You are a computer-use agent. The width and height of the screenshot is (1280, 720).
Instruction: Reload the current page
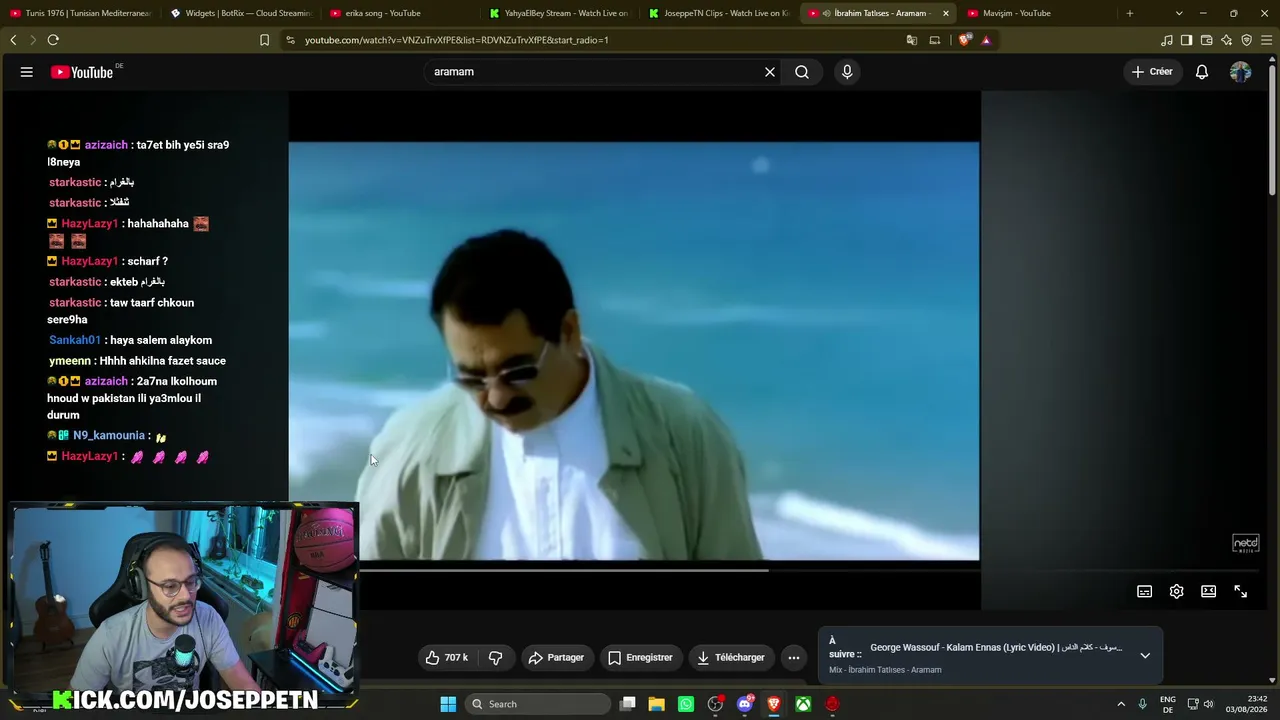coord(53,40)
